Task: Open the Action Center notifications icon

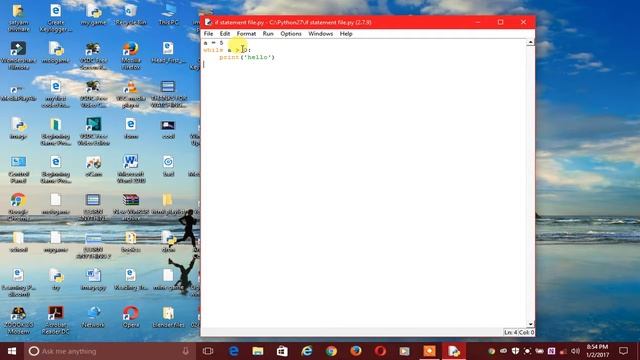Action: (623, 351)
